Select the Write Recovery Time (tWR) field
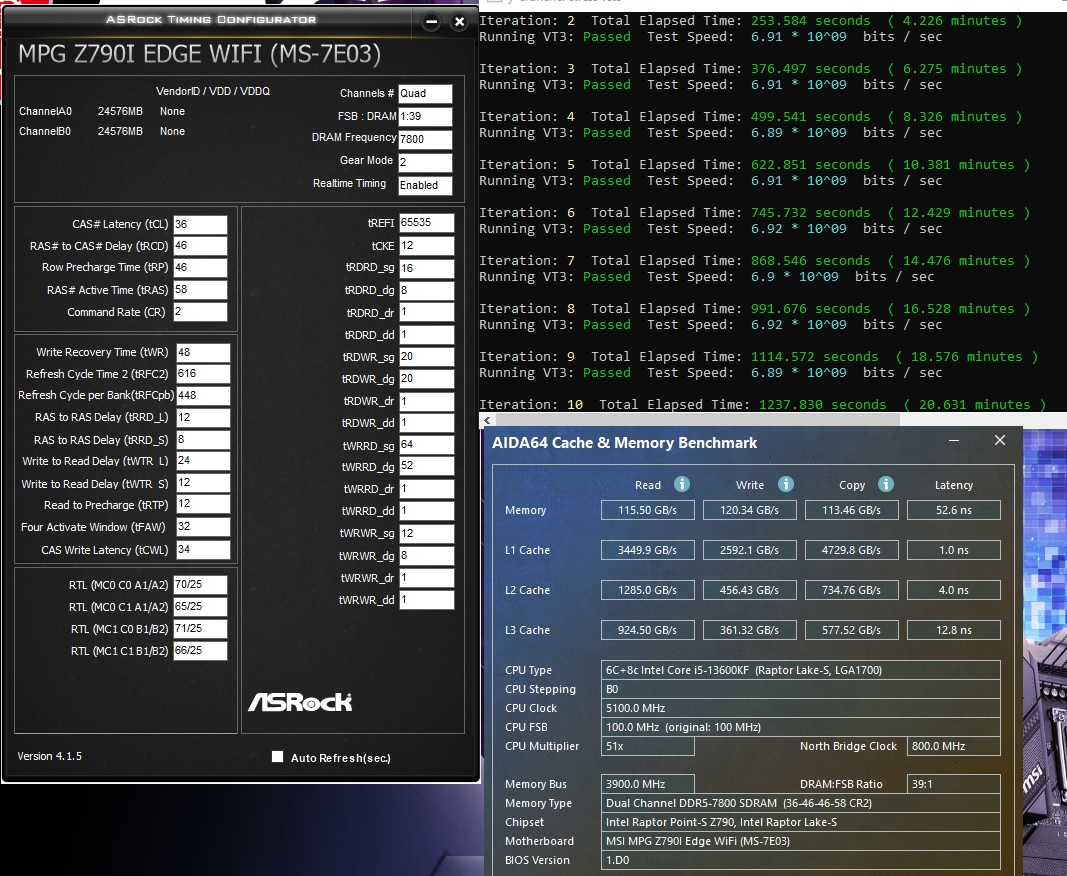 coord(203,352)
